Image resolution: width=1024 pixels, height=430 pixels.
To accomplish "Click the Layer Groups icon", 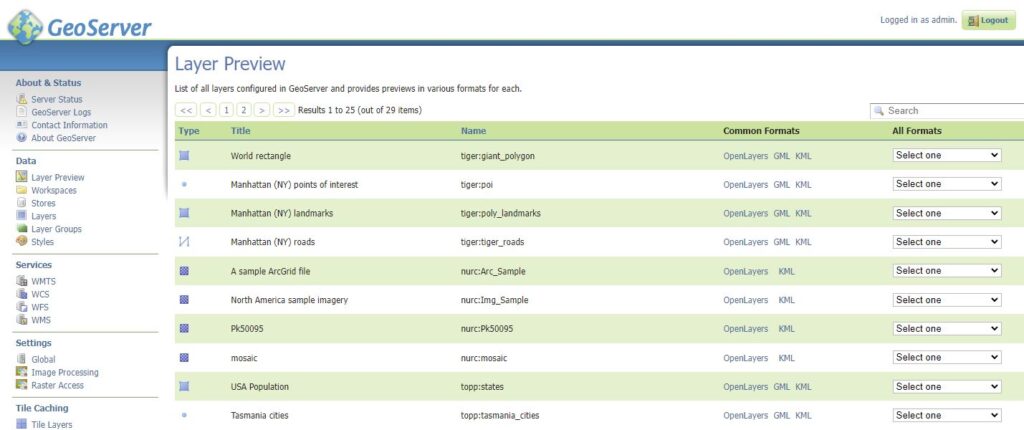I will coord(22,229).
